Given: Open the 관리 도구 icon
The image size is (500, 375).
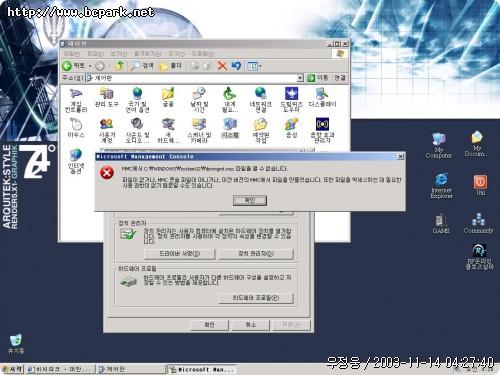Looking at the screenshot, I should pos(107,97).
